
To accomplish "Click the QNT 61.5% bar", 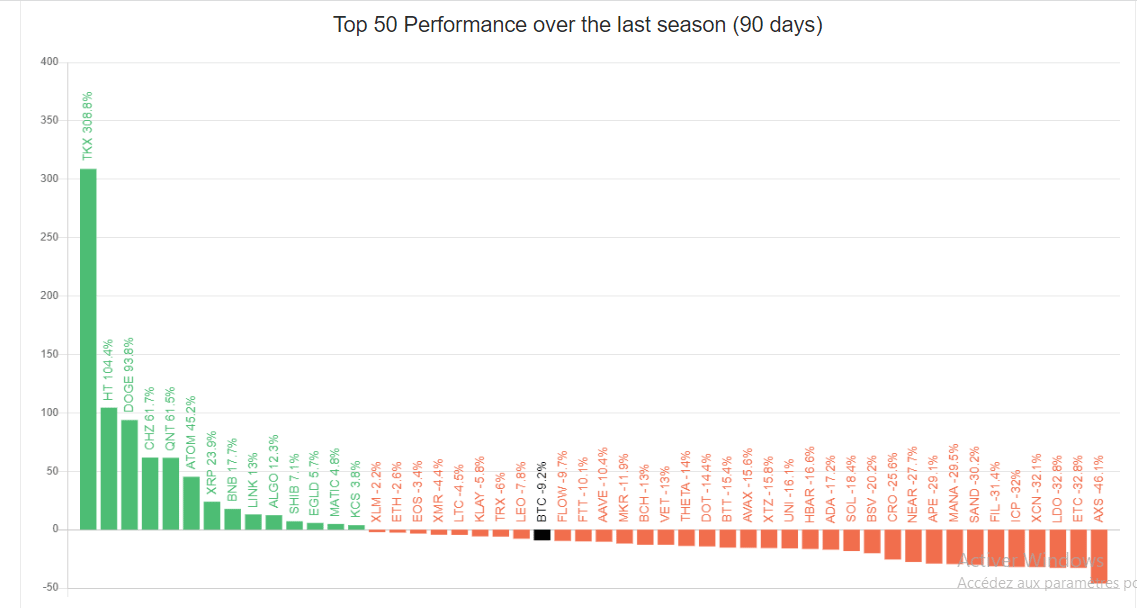I will point(170,493).
